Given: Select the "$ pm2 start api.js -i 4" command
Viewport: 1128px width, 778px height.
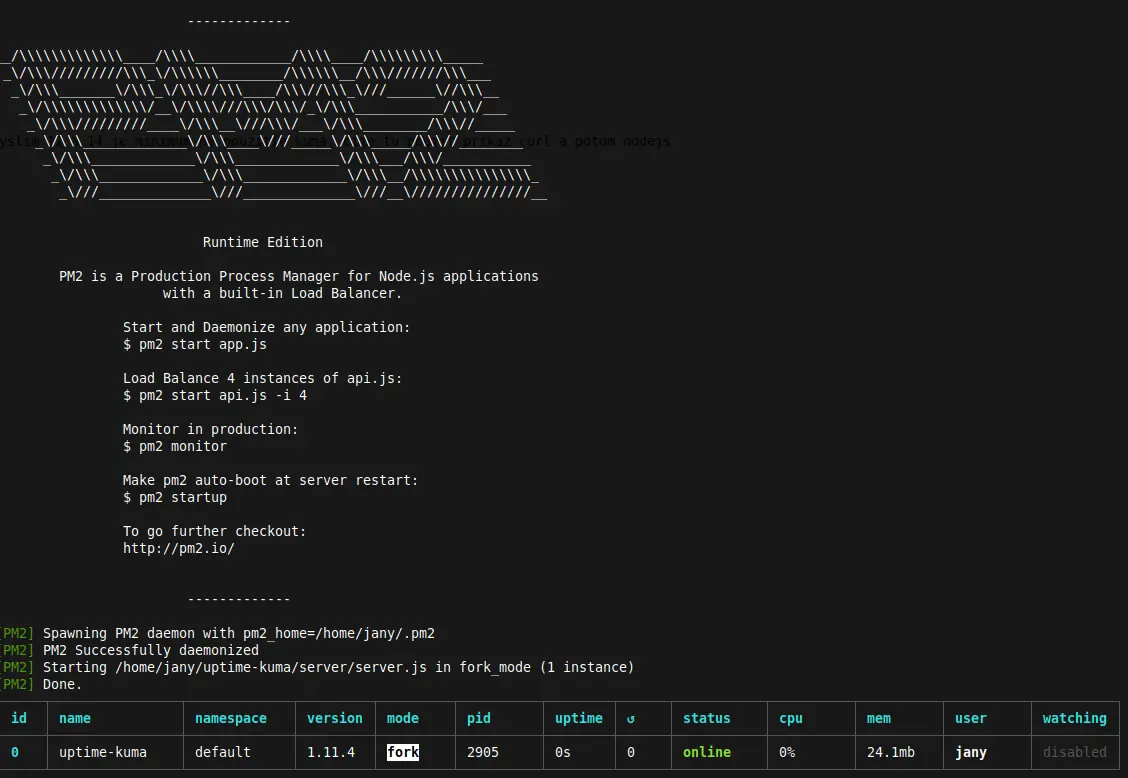Looking at the screenshot, I should click(x=215, y=396).
